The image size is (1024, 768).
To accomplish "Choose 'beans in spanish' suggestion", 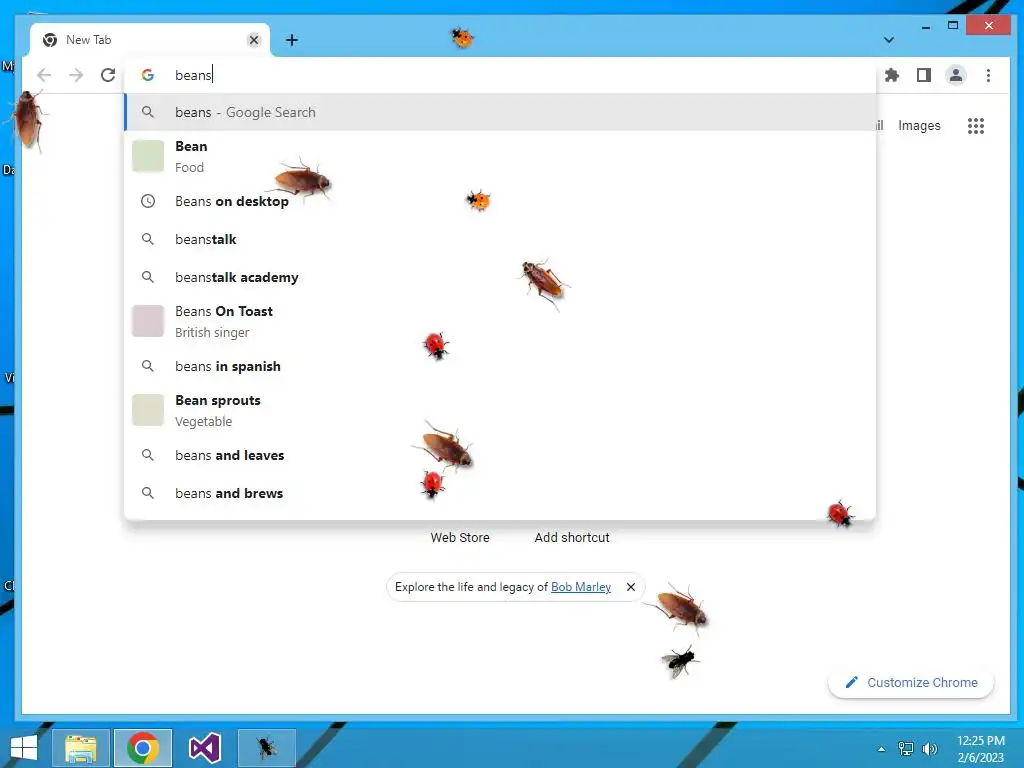I will tap(500, 366).
